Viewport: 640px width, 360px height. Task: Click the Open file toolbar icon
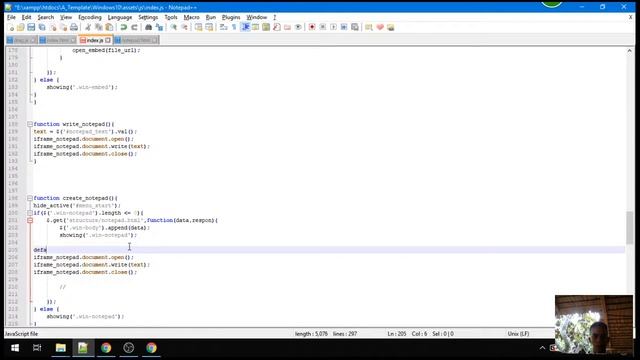(x=20, y=27)
